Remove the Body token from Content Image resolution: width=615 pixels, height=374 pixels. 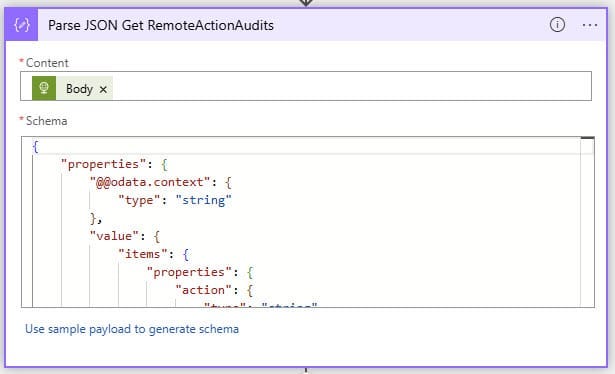click(103, 89)
